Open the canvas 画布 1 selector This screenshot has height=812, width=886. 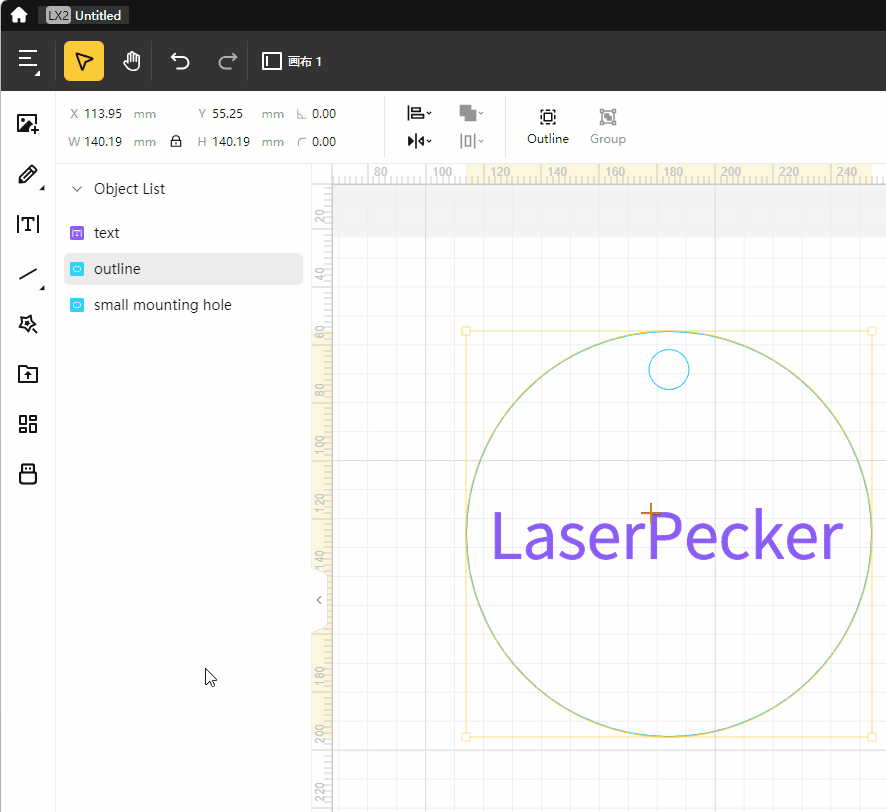(292, 61)
